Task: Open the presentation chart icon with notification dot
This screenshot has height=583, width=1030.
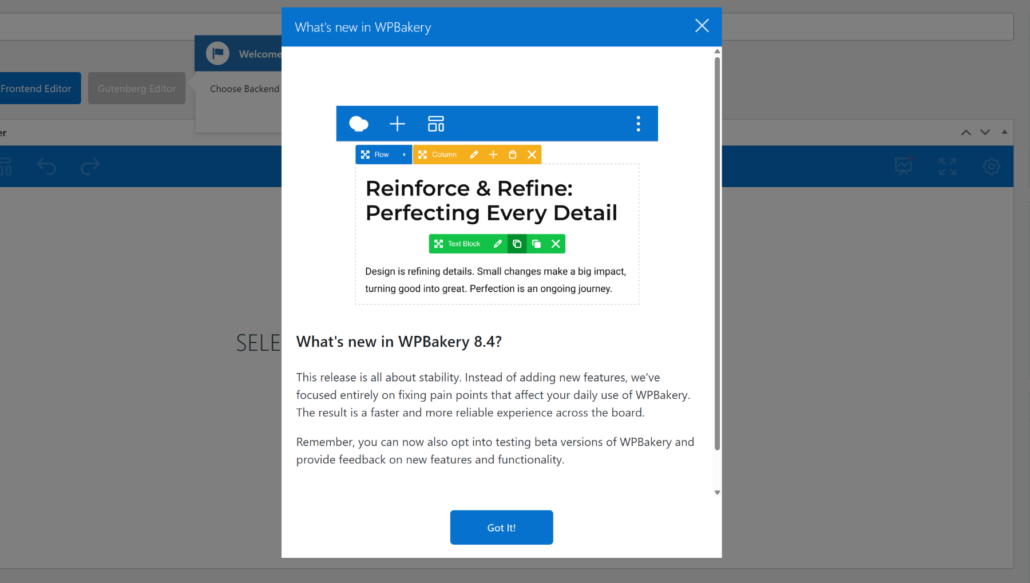Action: [x=903, y=166]
